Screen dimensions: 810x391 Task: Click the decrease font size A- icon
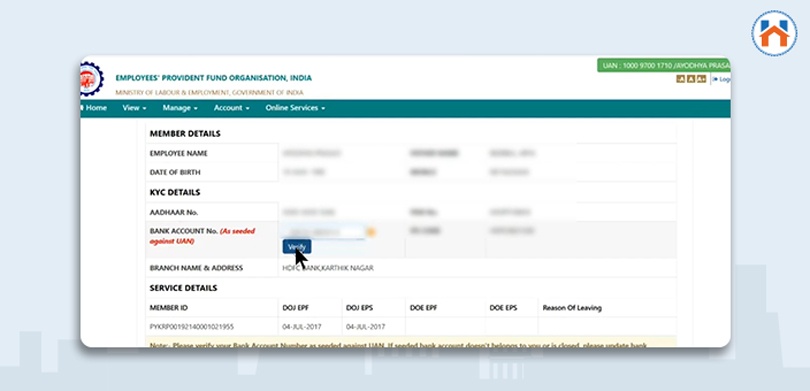[680, 79]
